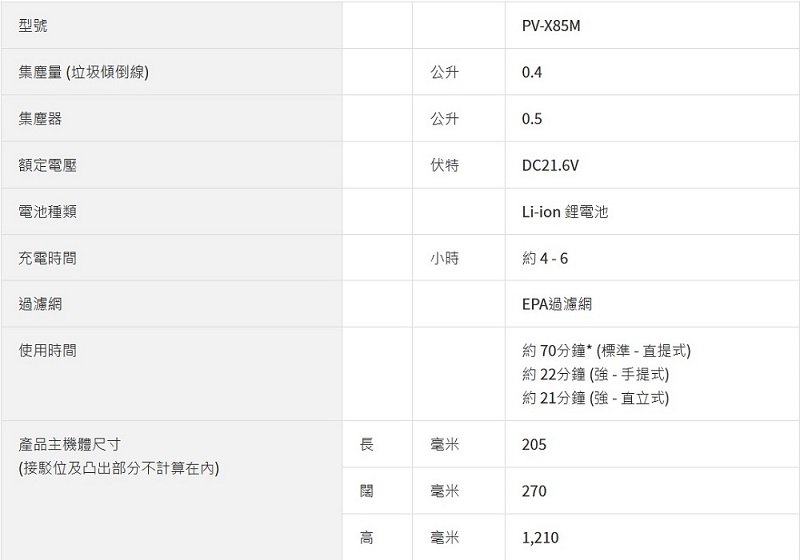Select the EPA過濾網 filter value
Viewport: 800px width, 560px height.
click(x=556, y=304)
